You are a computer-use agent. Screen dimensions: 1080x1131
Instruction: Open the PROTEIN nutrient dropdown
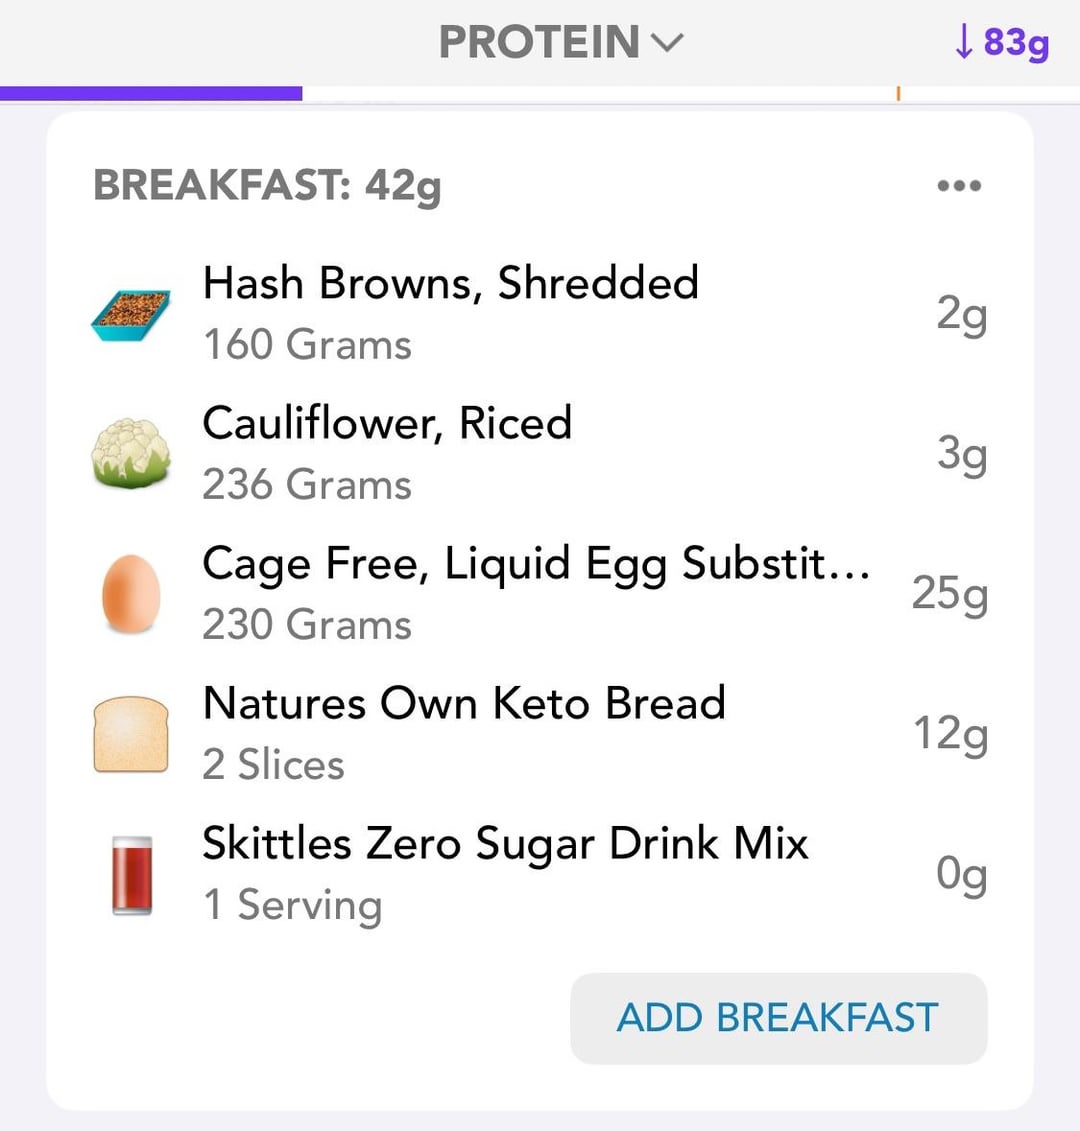pyautogui.click(x=561, y=42)
